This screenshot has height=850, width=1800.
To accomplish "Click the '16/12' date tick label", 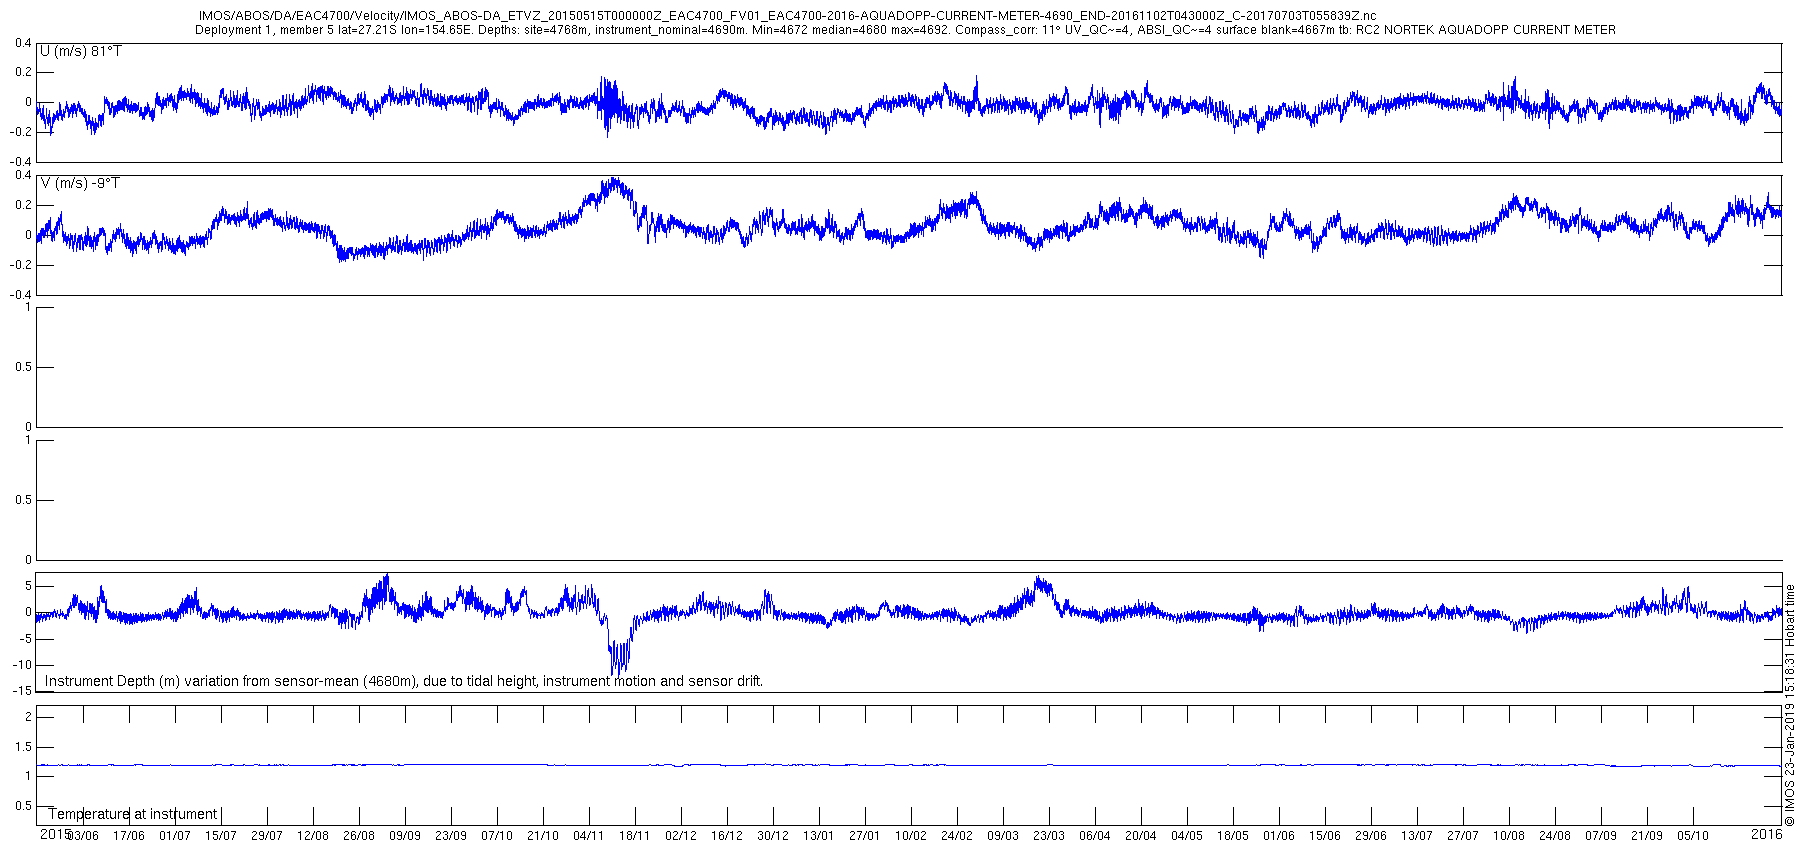I will [x=727, y=836].
